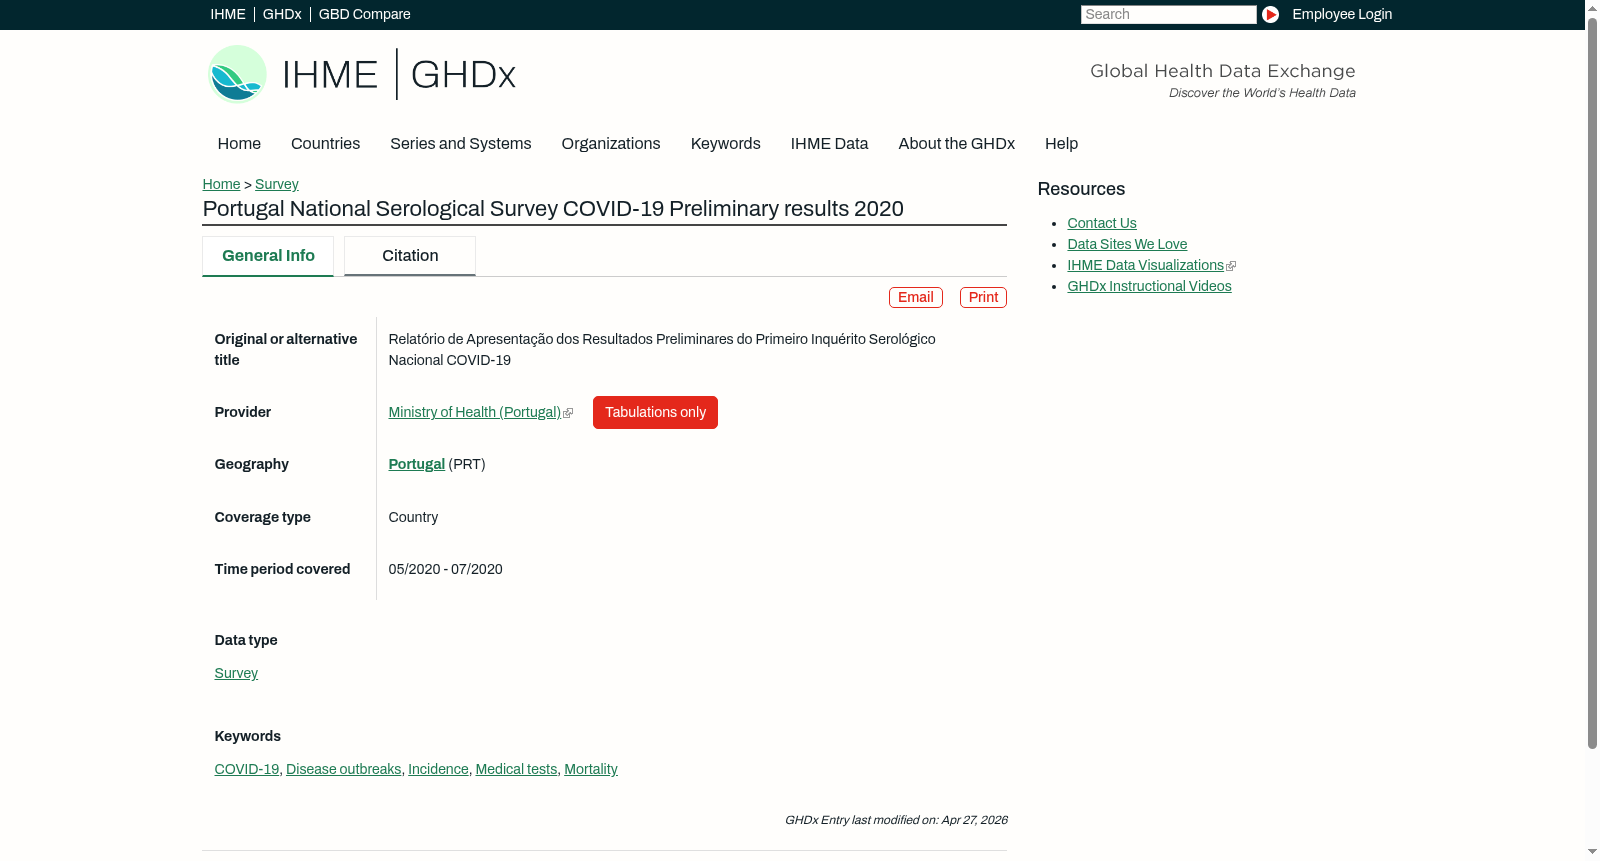Open the Portugal geography link

(x=416, y=464)
